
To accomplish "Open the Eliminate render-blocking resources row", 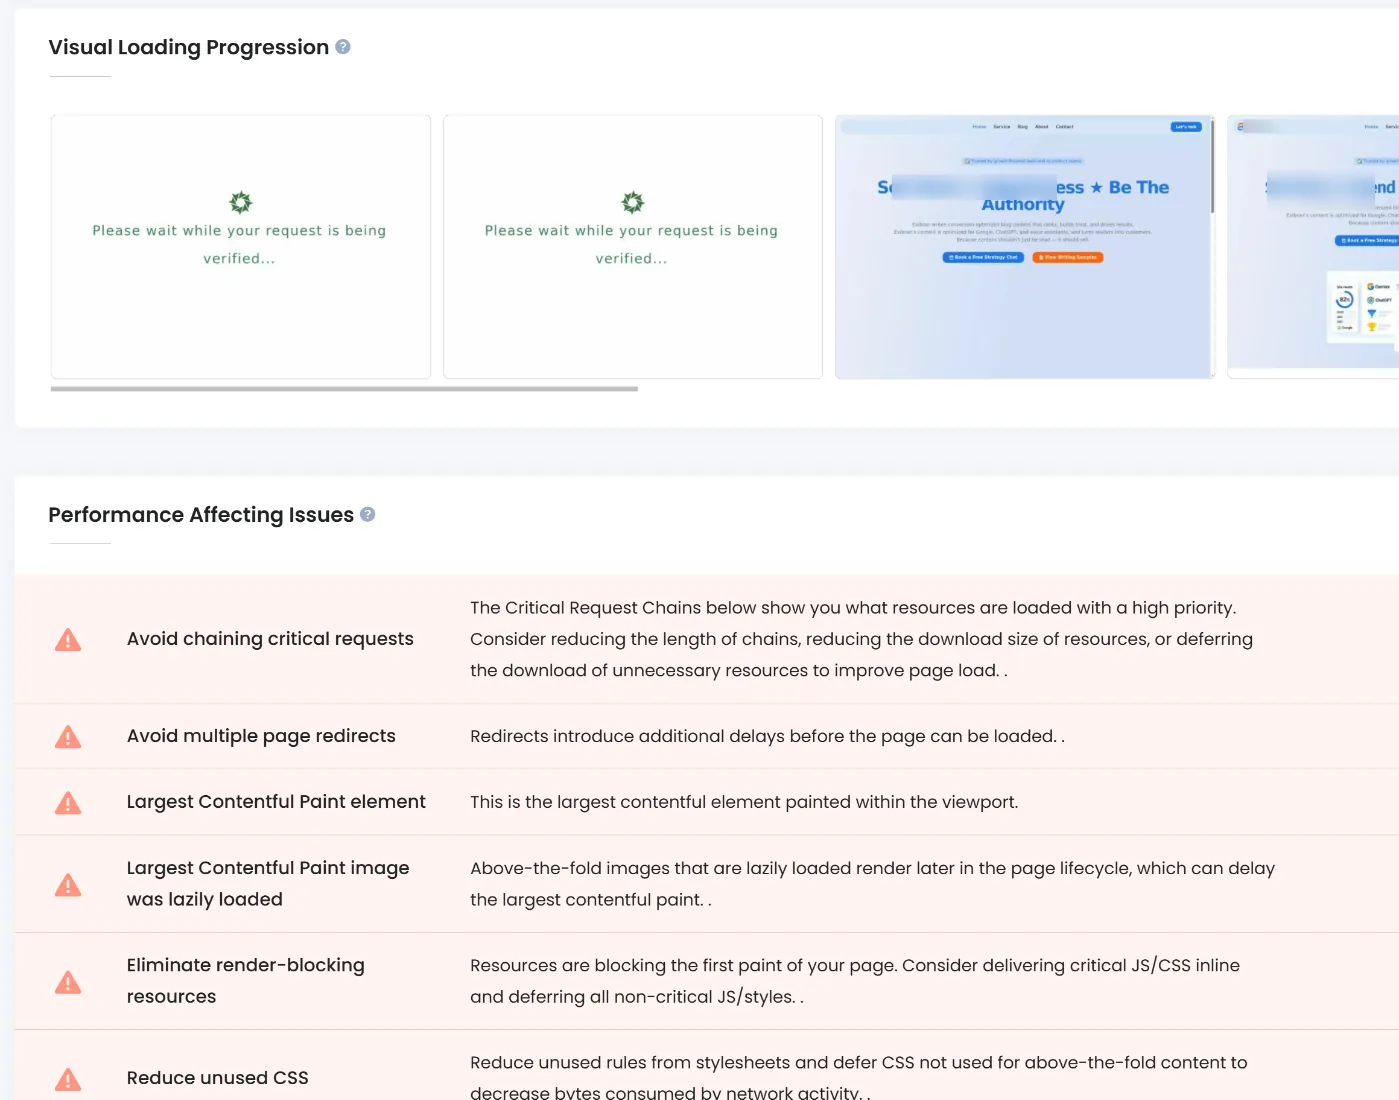I will point(246,981).
